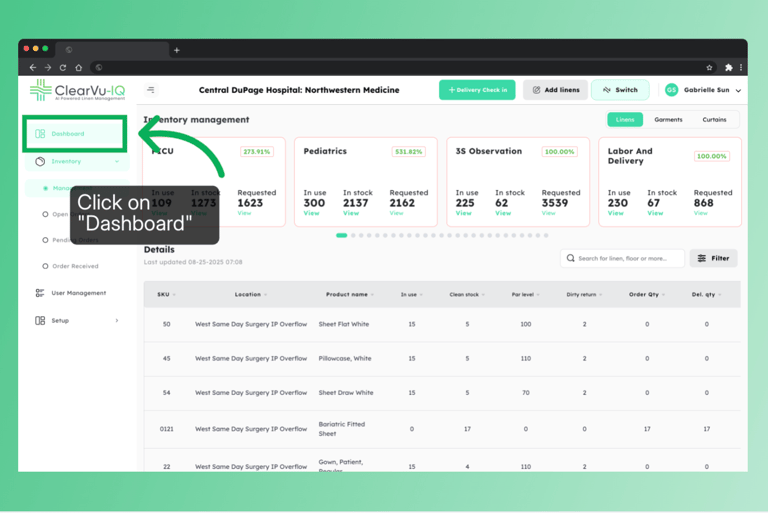This screenshot has height=513, width=768.
Task: Sort by the Product name column header
Action: coord(350,294)
